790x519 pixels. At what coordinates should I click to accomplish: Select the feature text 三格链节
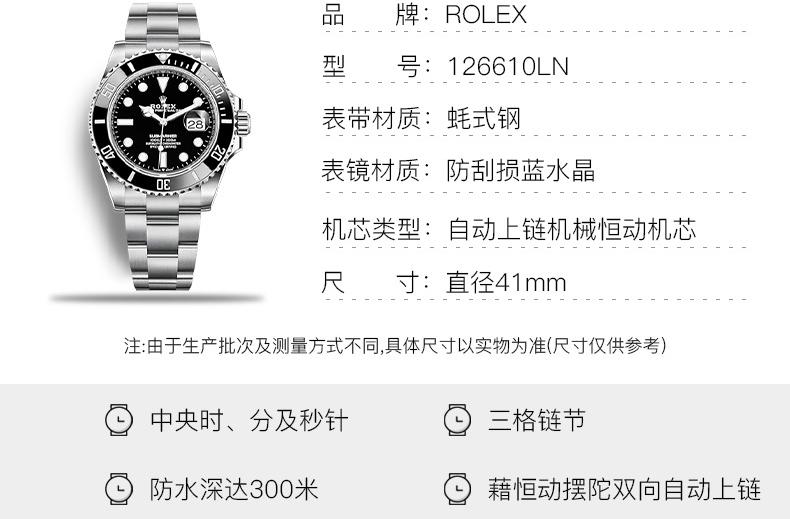pos(537,420)
